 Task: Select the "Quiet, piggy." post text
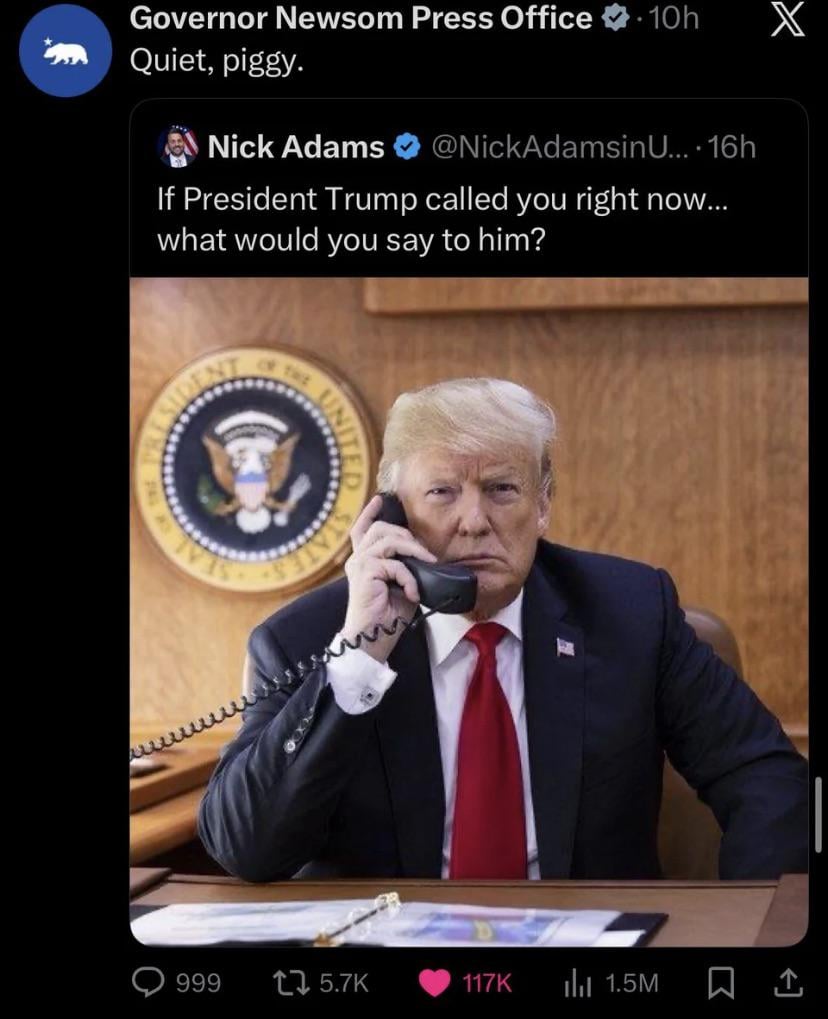pyautogui.click(x=216, y=61)
